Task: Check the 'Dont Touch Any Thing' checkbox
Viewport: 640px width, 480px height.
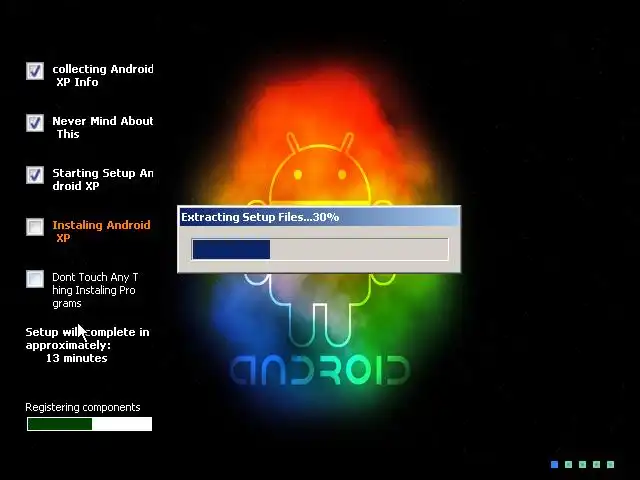Action: click(x=35, y=279)
